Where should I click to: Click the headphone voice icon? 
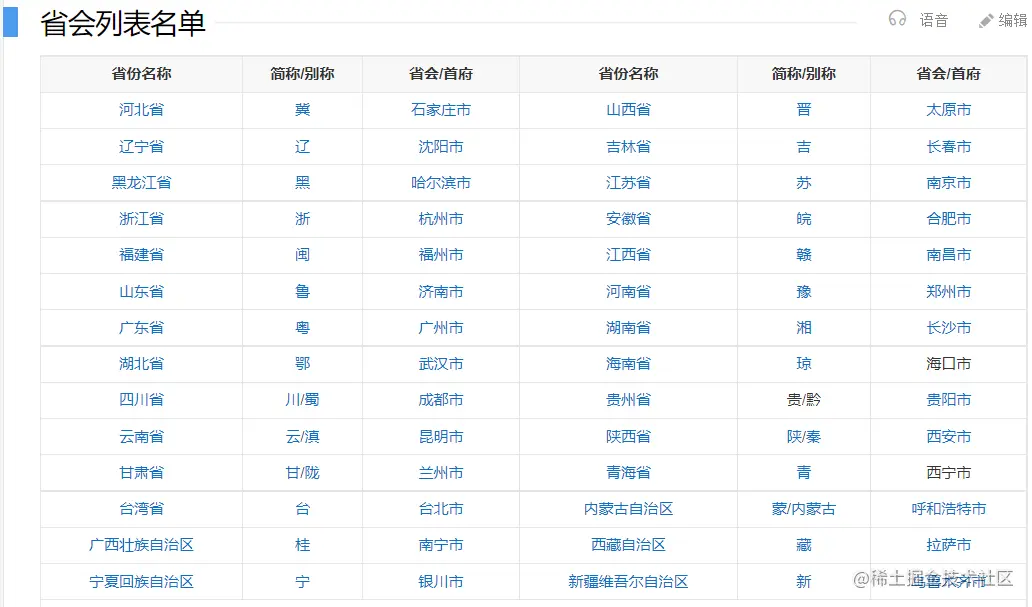pyautogui.click(x=897, y=19)
